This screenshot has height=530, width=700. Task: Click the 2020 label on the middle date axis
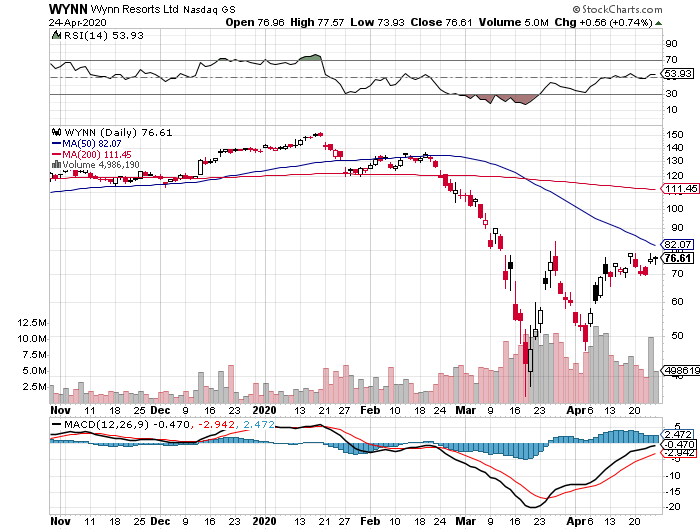click(264, 410)
